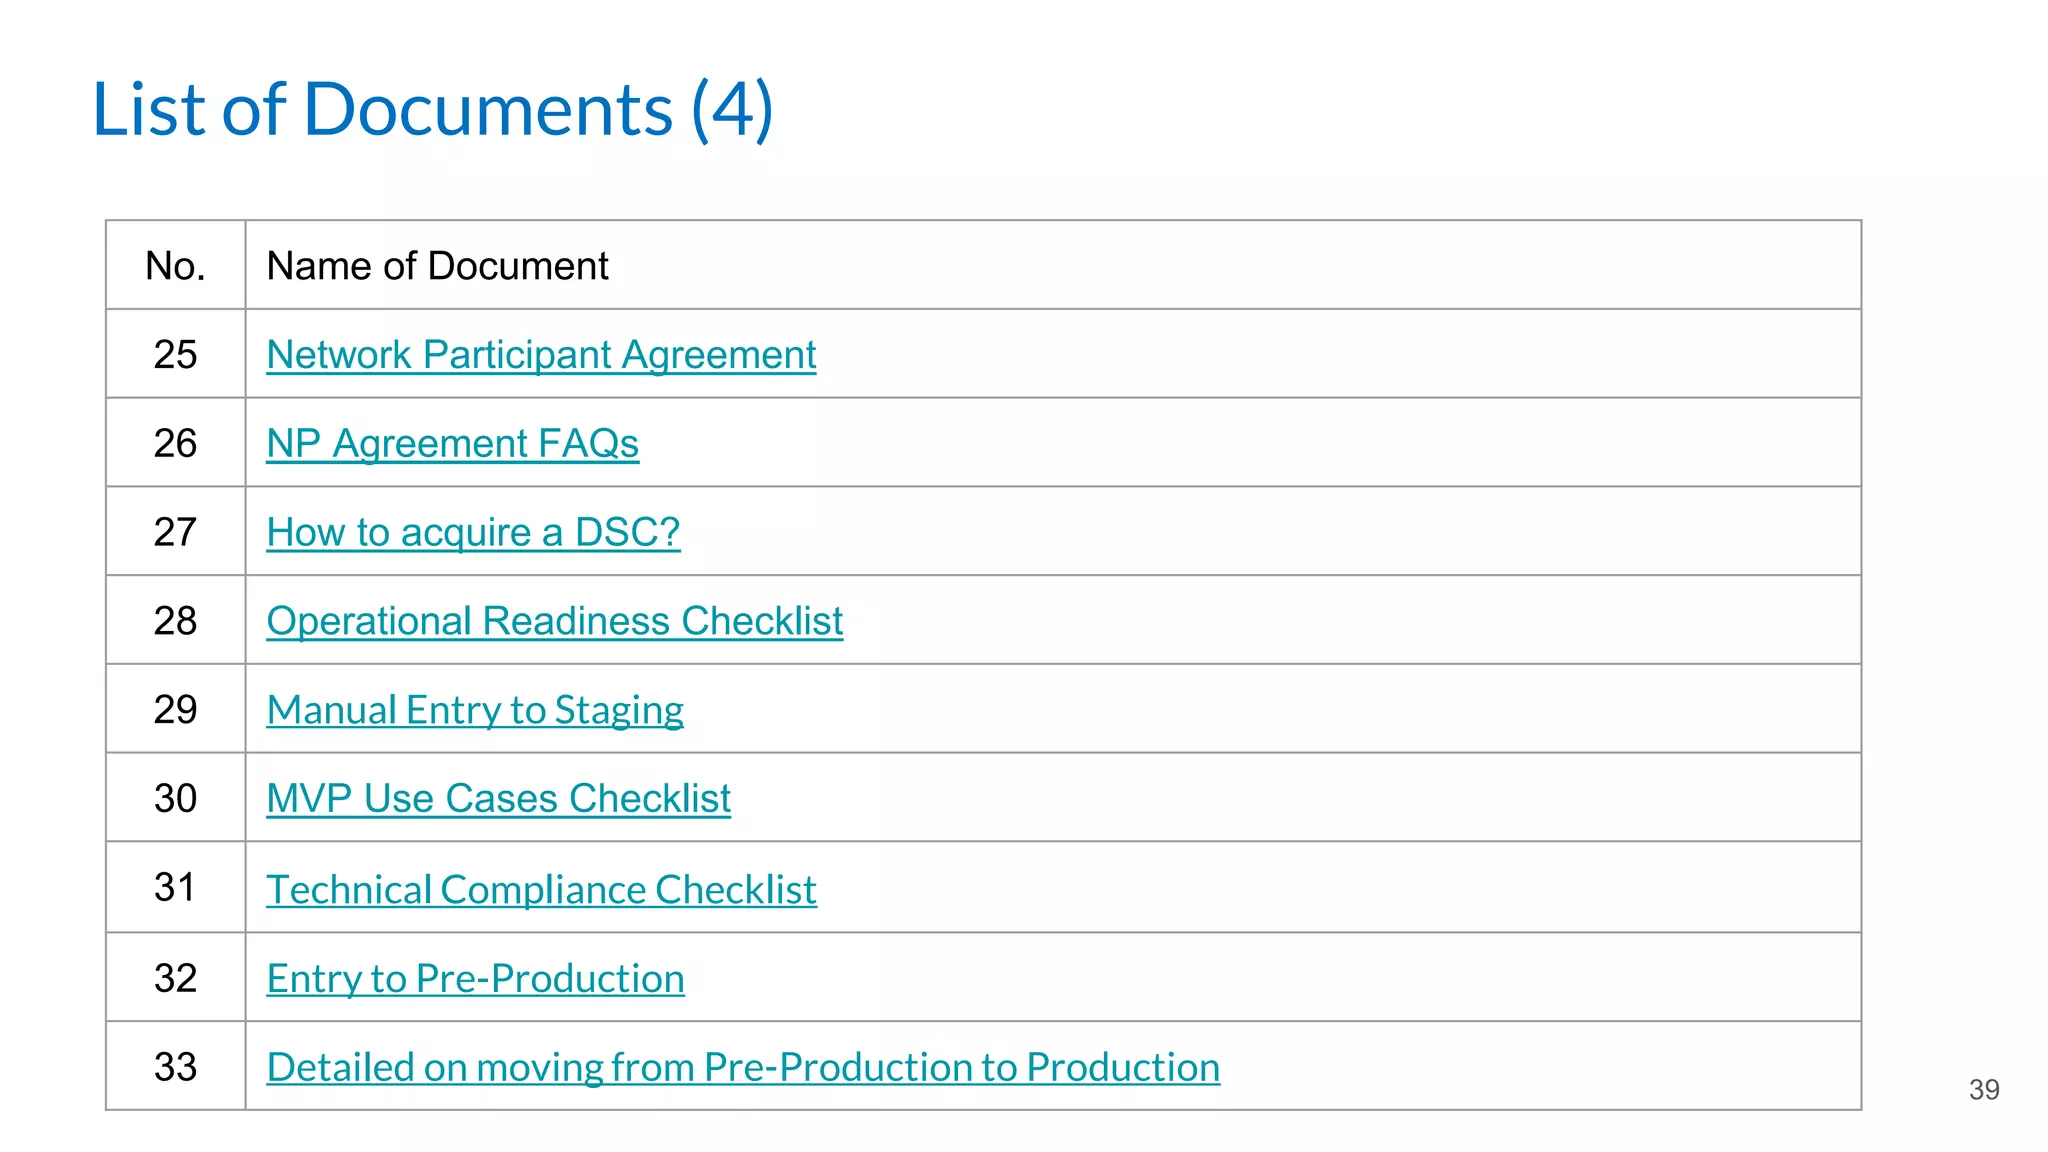The image size is (2048, 1152).
Task: Select the cell numbered 28
Action: pyautogui.click(x=175, y=621)
